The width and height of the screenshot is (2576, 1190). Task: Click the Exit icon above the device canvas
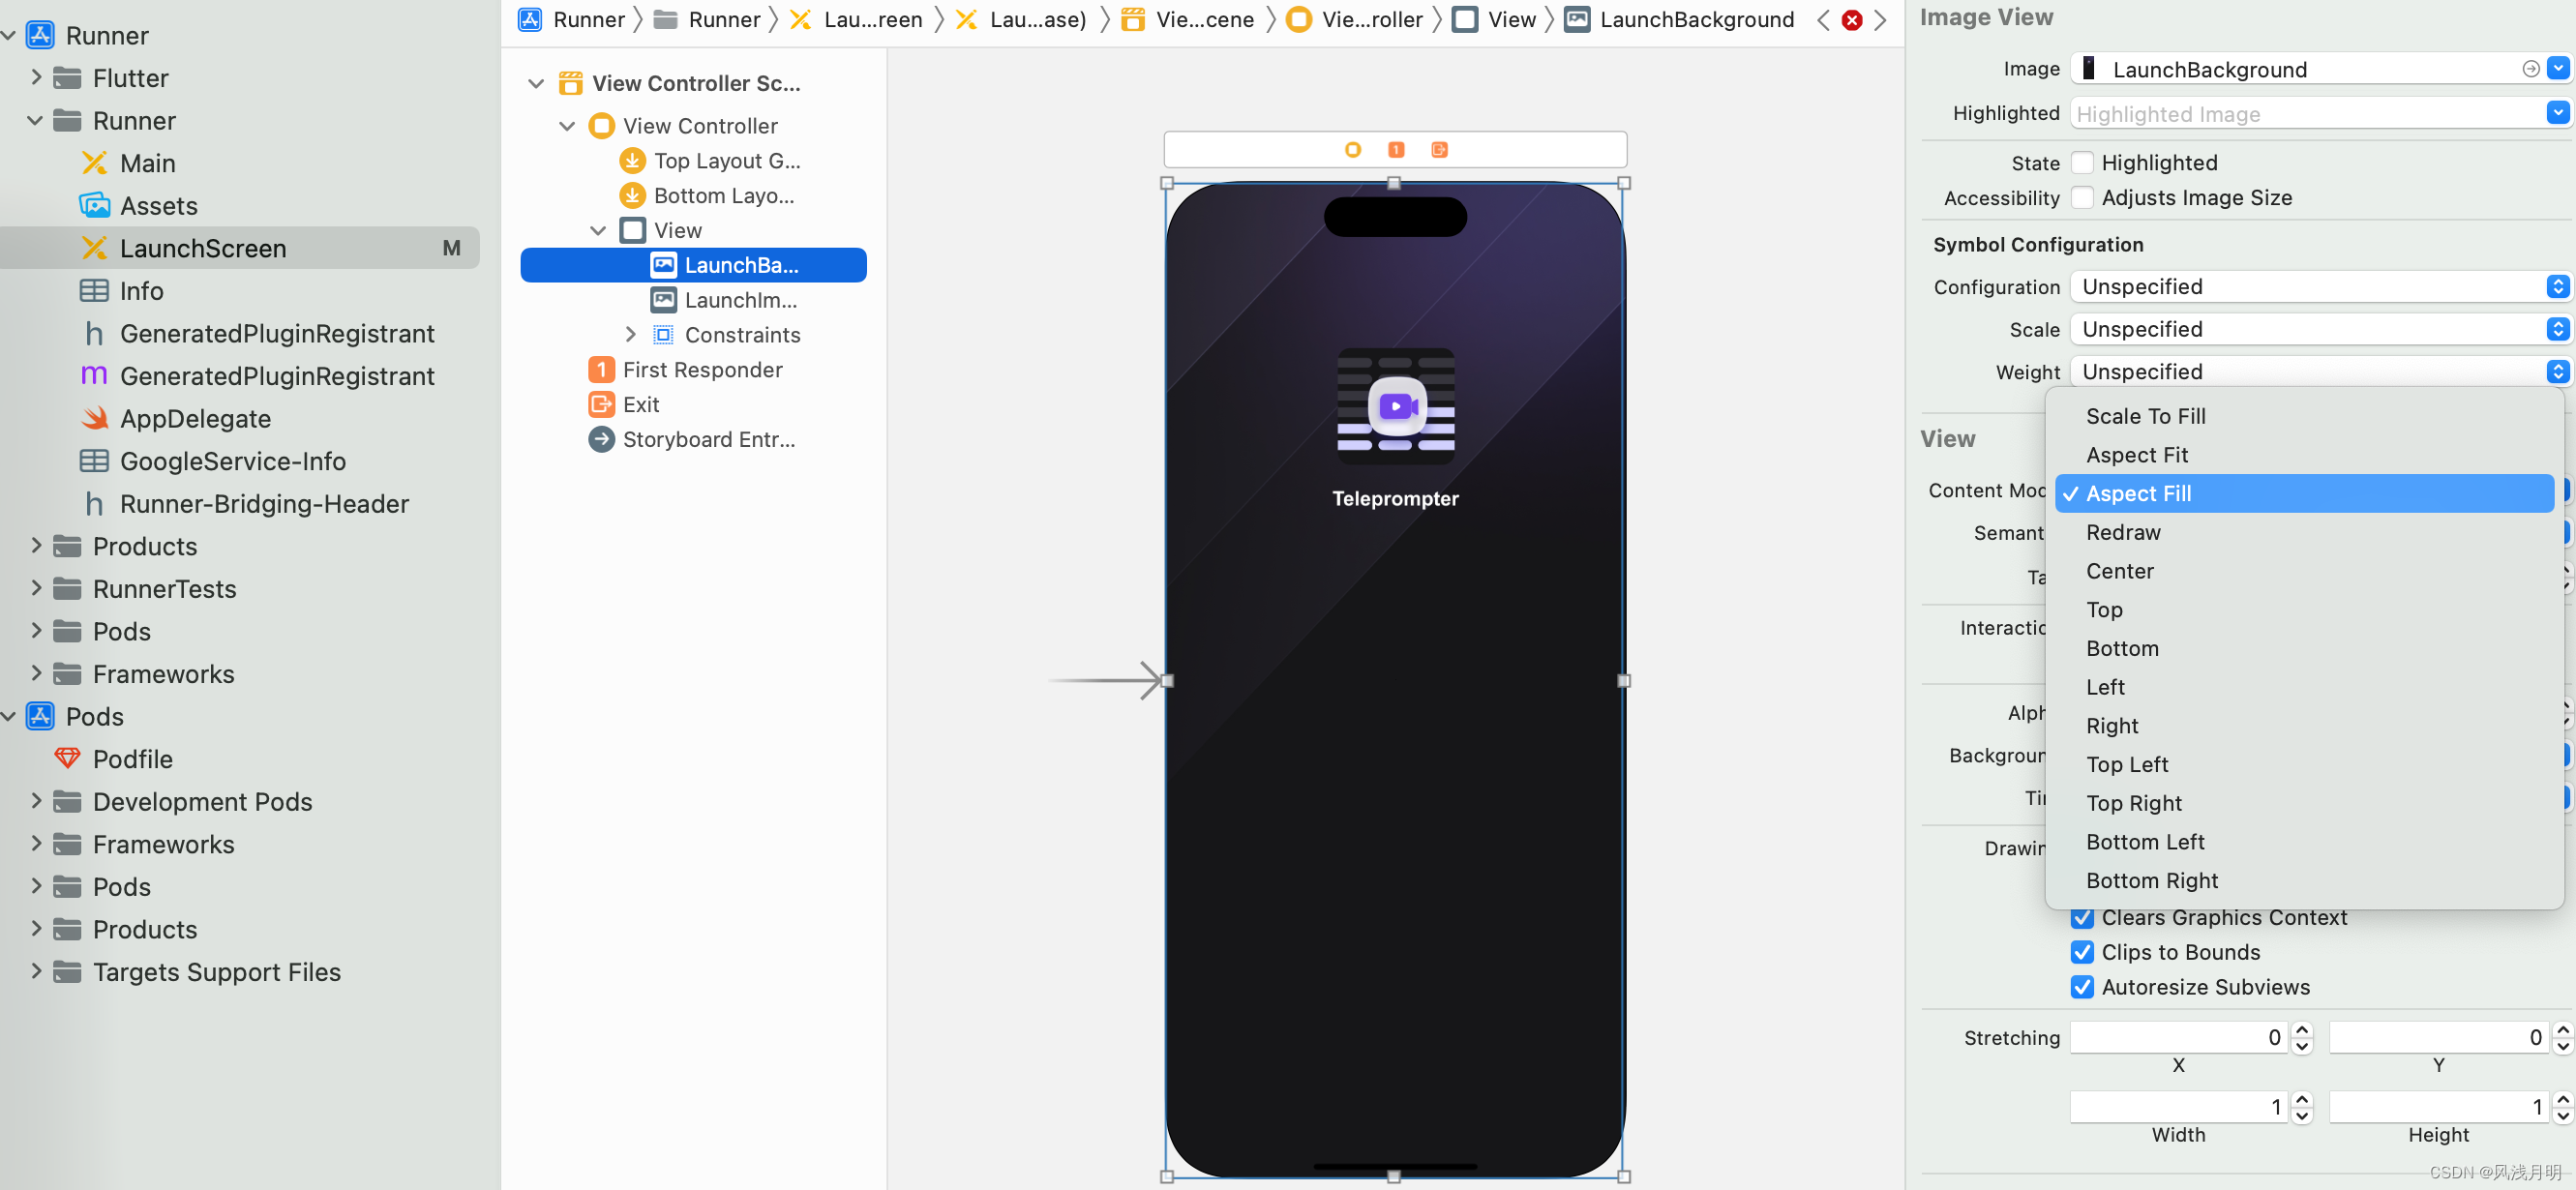coord(1439,150)
